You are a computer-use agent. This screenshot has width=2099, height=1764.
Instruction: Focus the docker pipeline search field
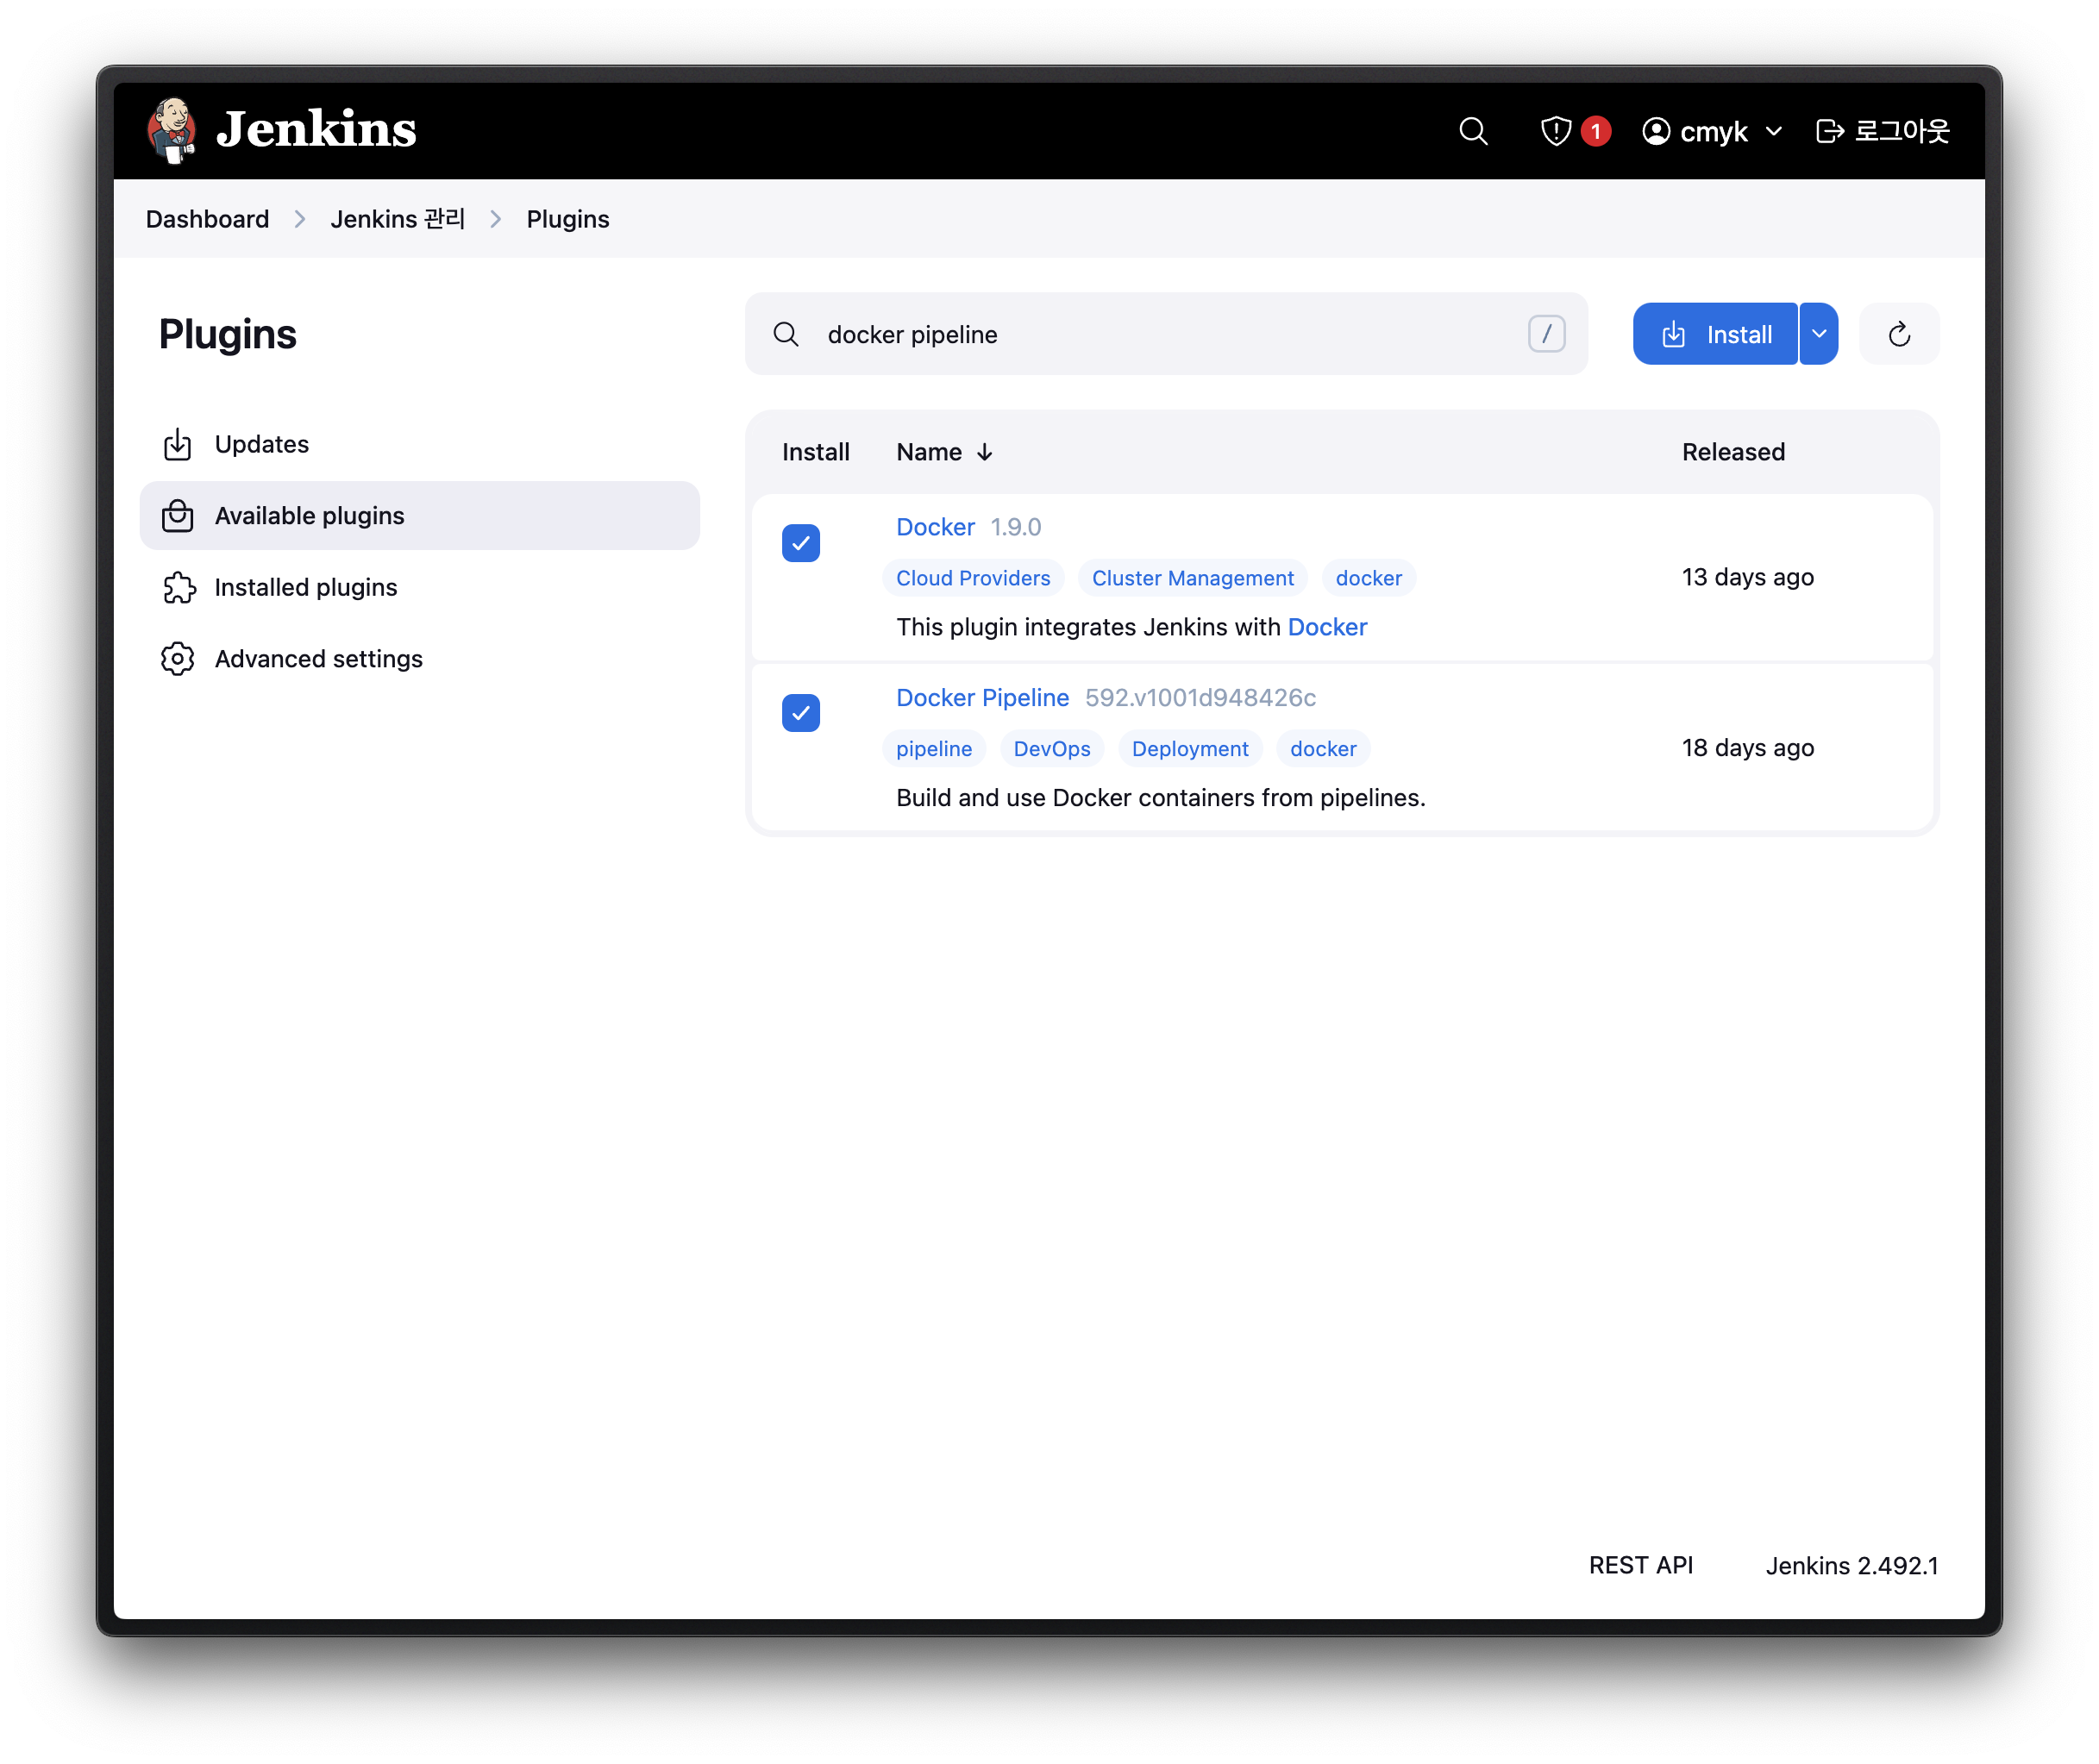pyautogui.click(x=1166, y=334)
